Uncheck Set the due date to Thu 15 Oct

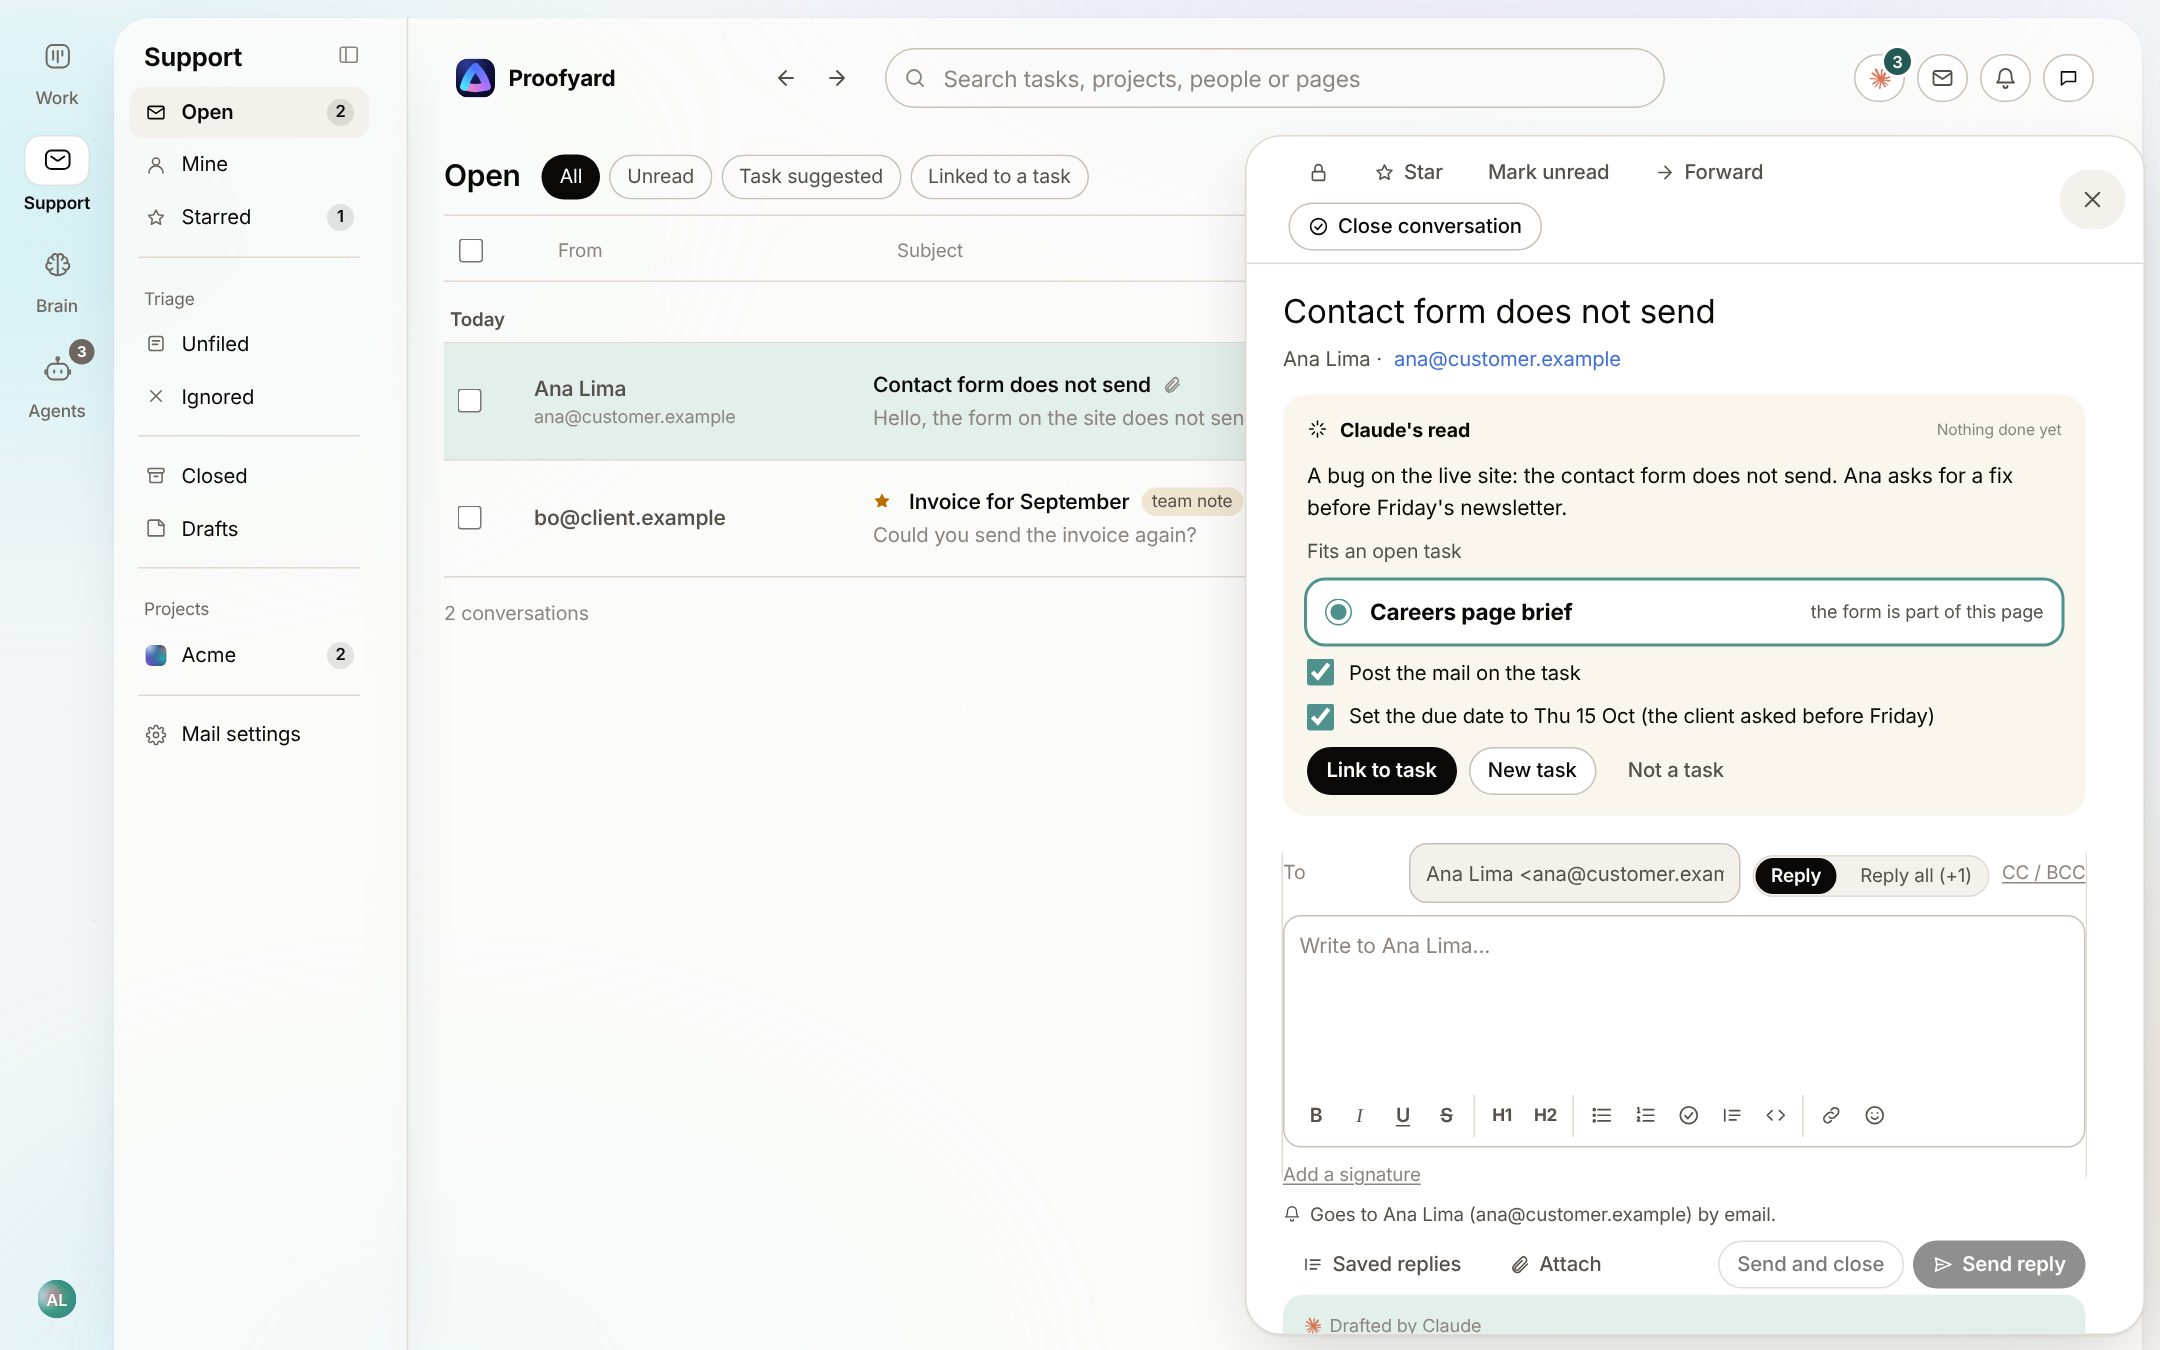(x=1320, y=716)
